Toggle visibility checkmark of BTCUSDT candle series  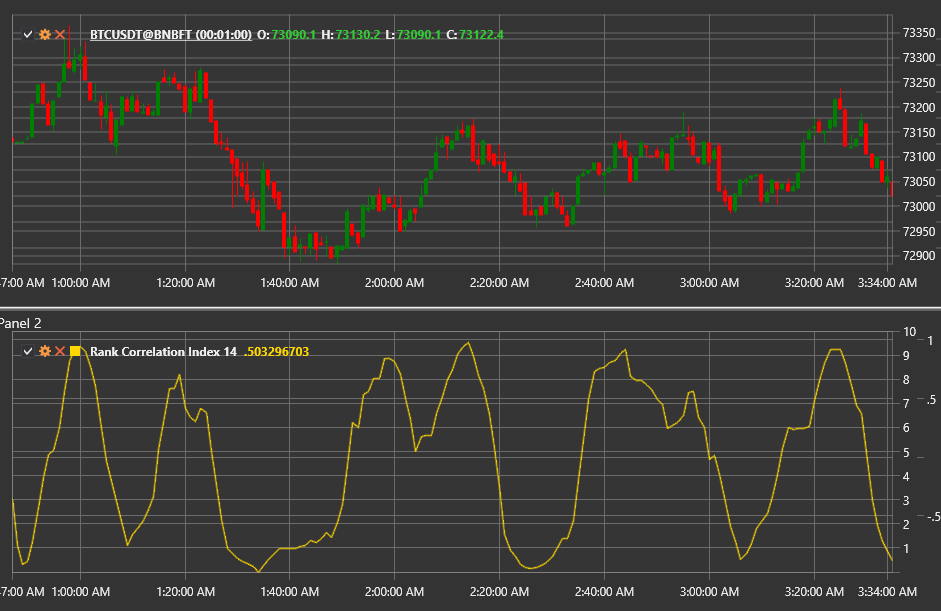tap(28, 35)
